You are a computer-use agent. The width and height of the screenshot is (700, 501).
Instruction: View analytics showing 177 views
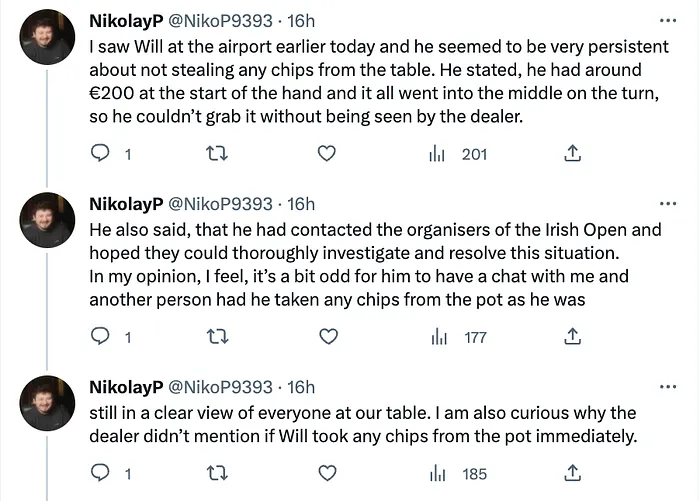(458, 337)
